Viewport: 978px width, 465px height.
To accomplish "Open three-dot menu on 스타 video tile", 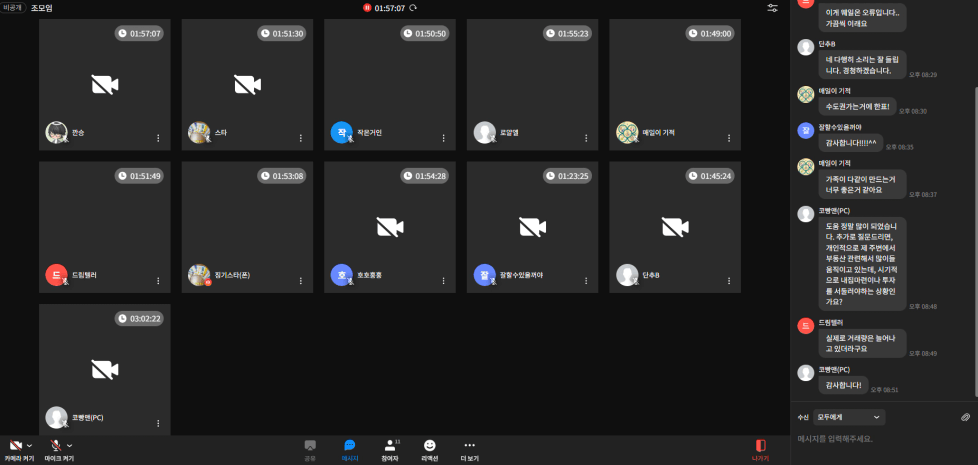I will click(x=300, y=138).
